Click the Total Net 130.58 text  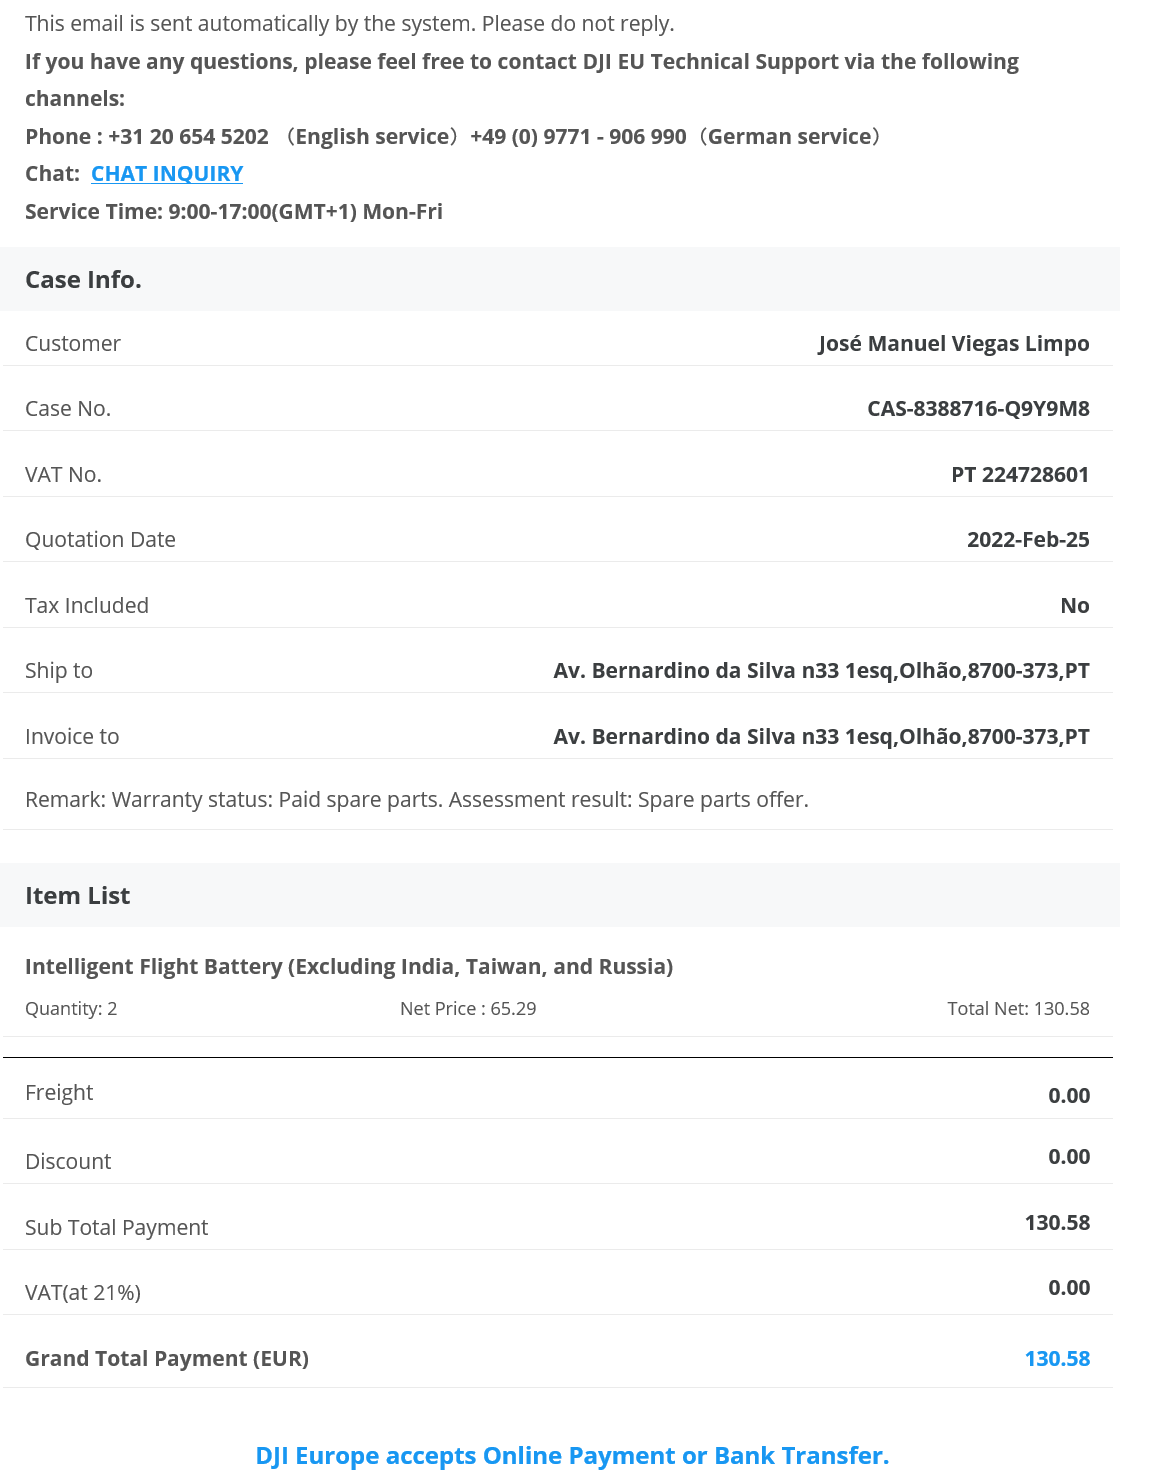(x=1018, y=1009)
